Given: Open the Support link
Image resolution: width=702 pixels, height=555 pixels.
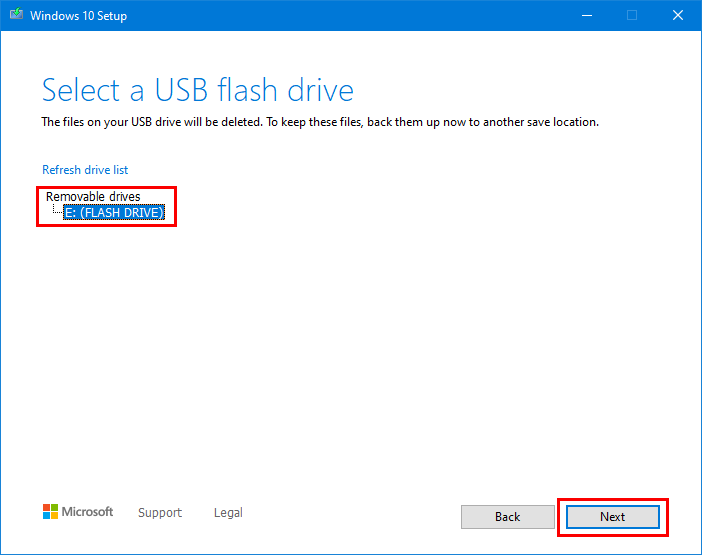Looking at the screenshot, I should (160, 513).
